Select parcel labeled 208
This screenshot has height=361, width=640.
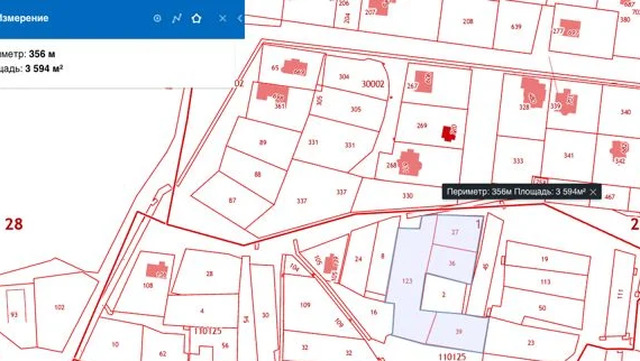coord(468,21)
